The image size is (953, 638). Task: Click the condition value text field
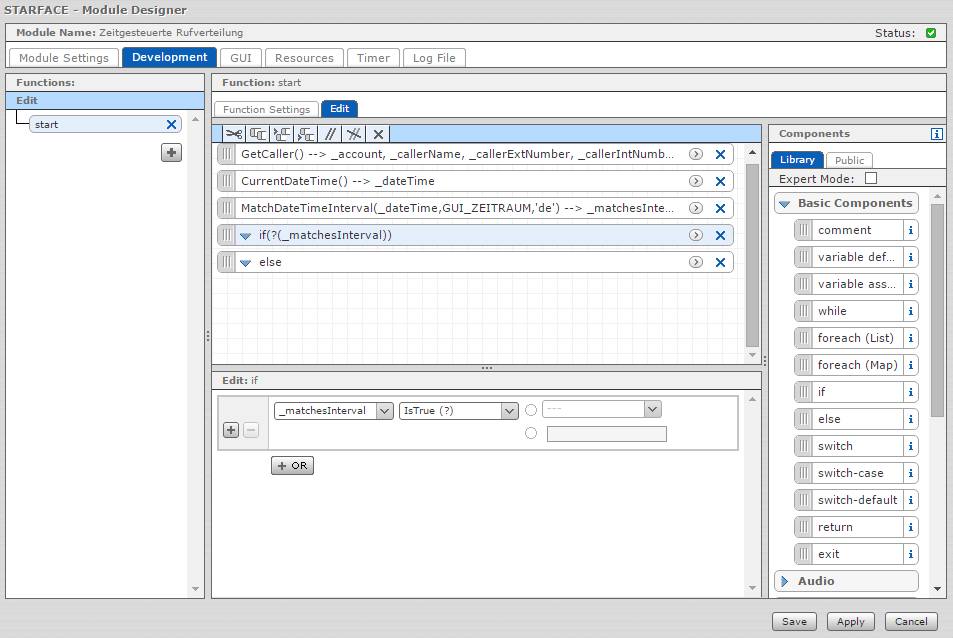pos(606,434)
